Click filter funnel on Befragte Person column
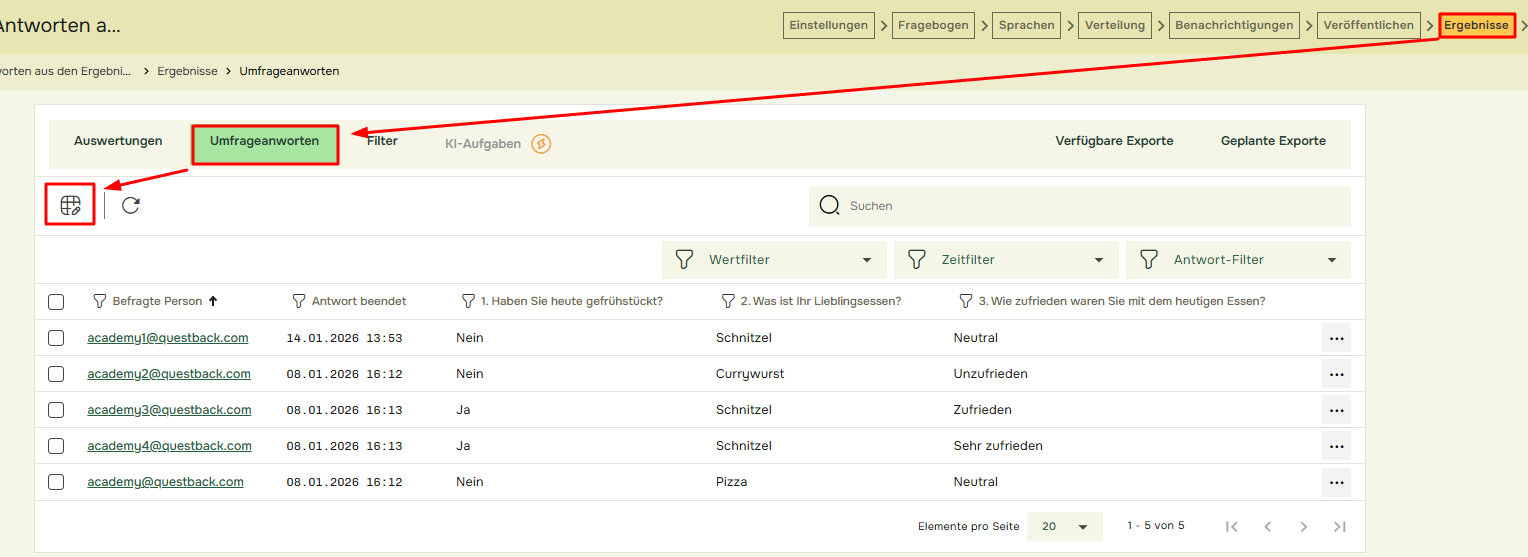1528x557 pixels. tap(99, 301)
